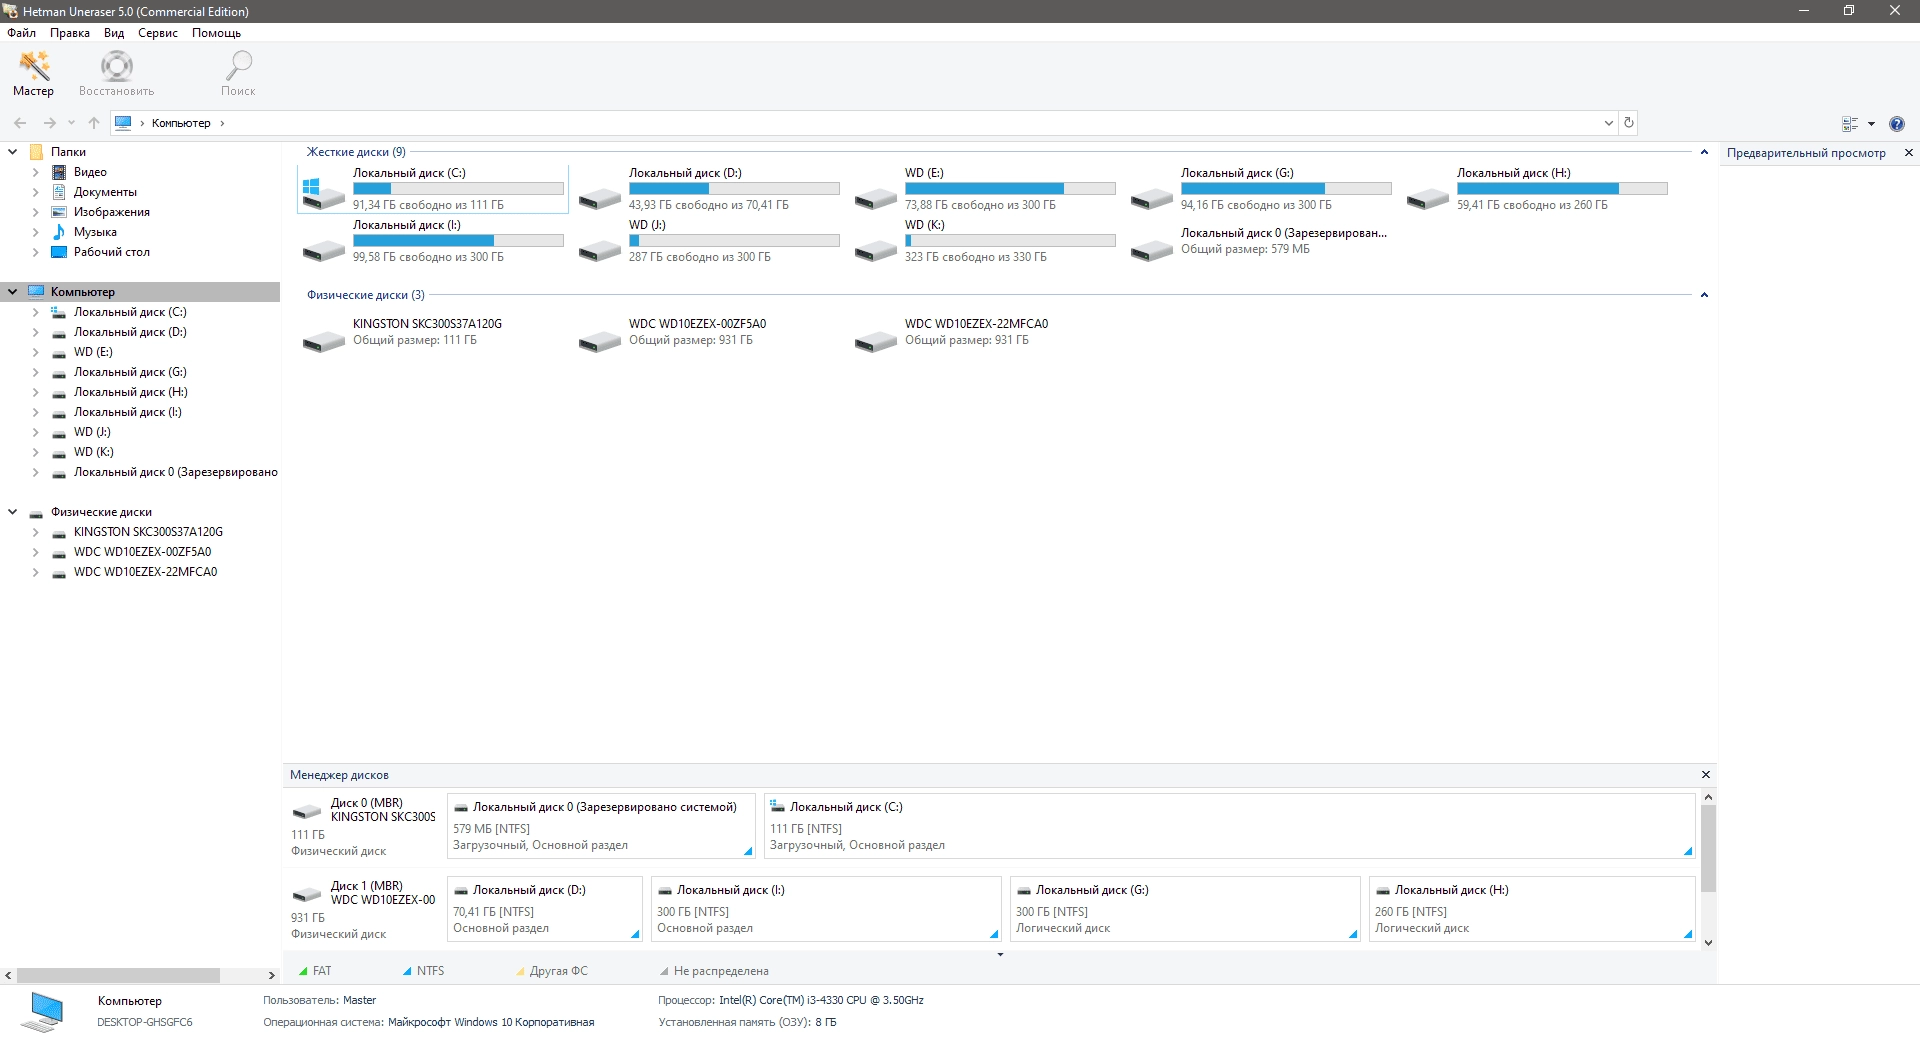Click Компьютер breadcrumb in address bar
Image resolution: width=1920 pixels, height=1040 pixels.
(x=181, y=123)
